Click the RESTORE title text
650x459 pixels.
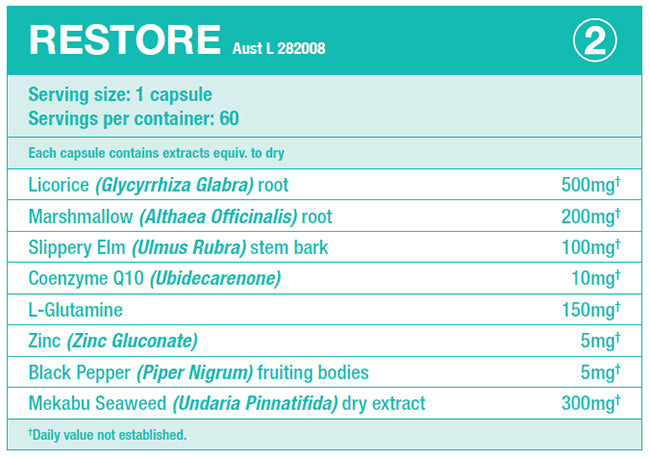coord(124,40)
